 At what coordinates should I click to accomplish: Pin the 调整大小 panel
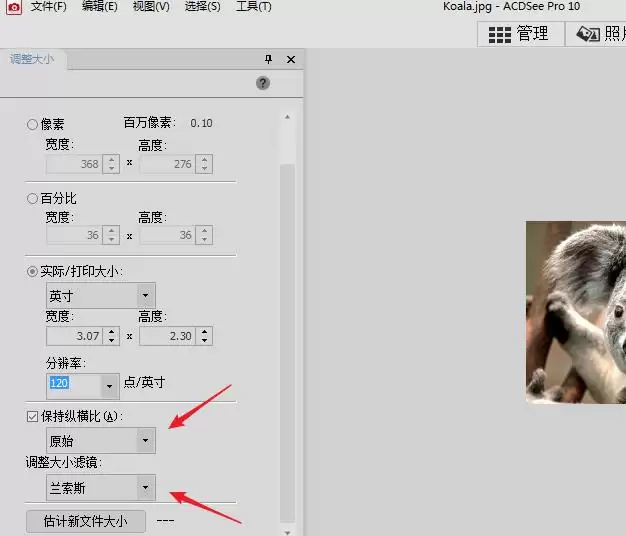tap(268, 59)
